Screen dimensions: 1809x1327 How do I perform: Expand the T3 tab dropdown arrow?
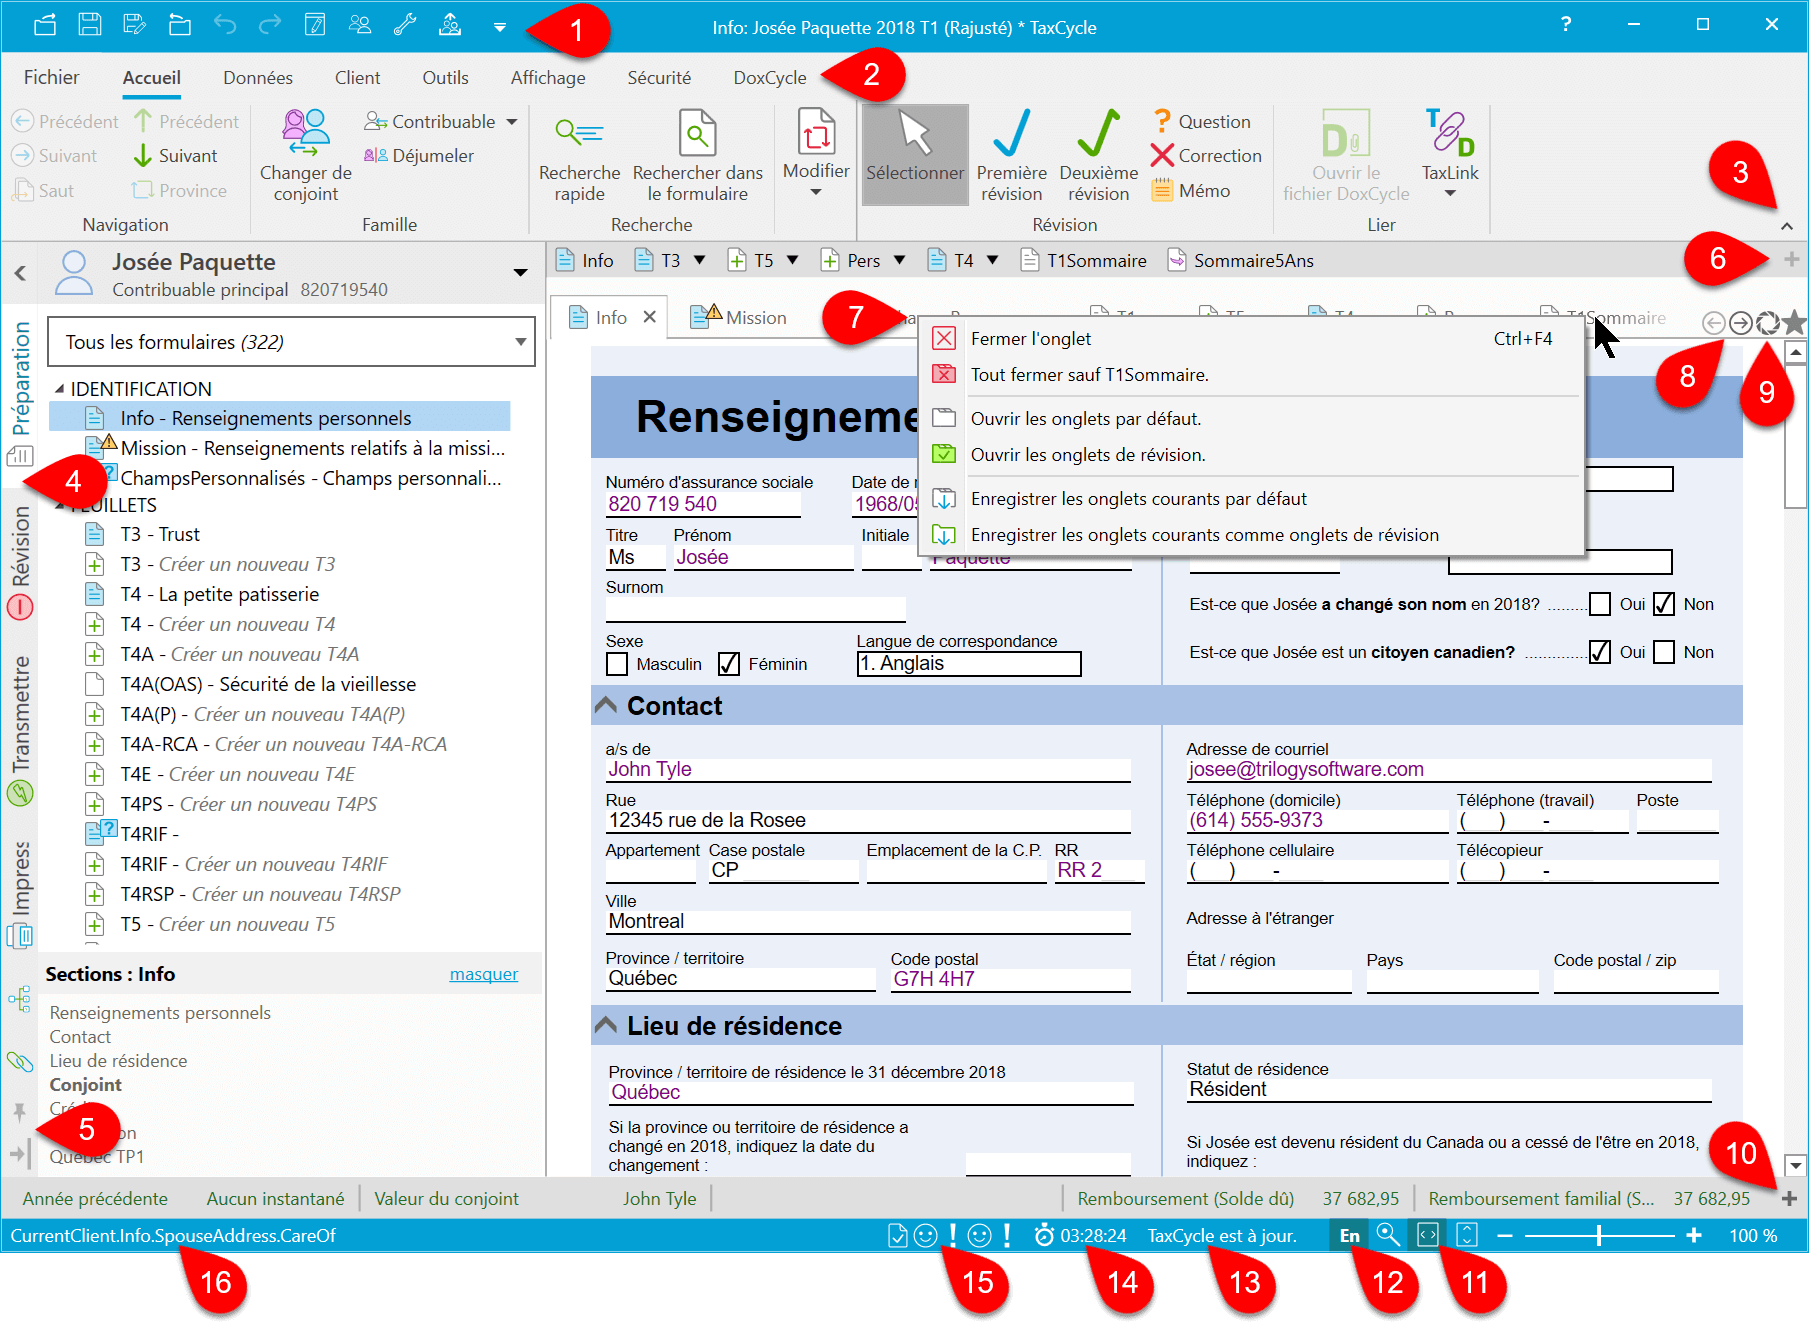click(700, 260)
